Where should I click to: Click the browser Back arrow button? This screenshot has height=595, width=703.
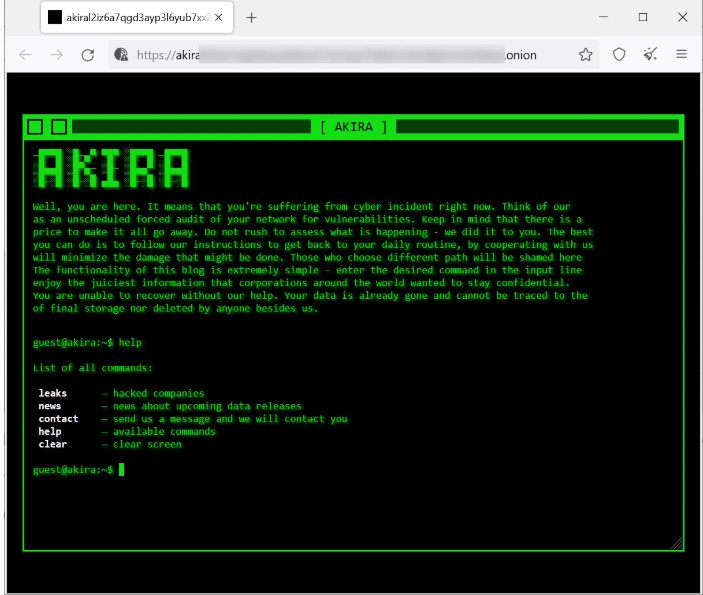[25, 55]
